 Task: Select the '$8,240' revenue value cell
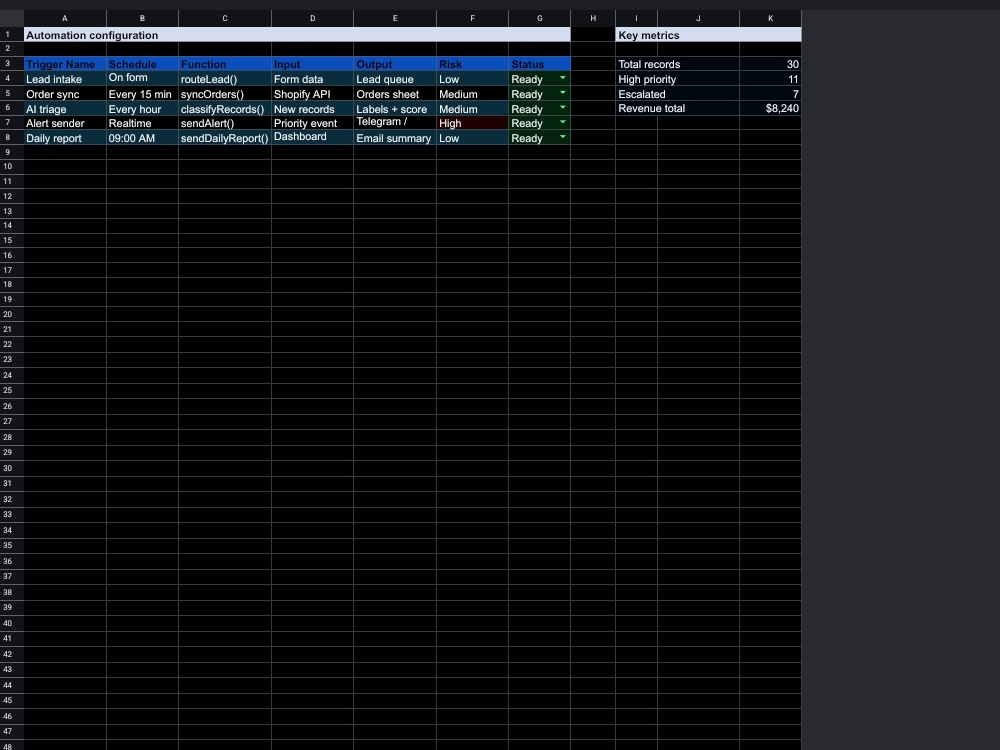[x=770, y=108]
